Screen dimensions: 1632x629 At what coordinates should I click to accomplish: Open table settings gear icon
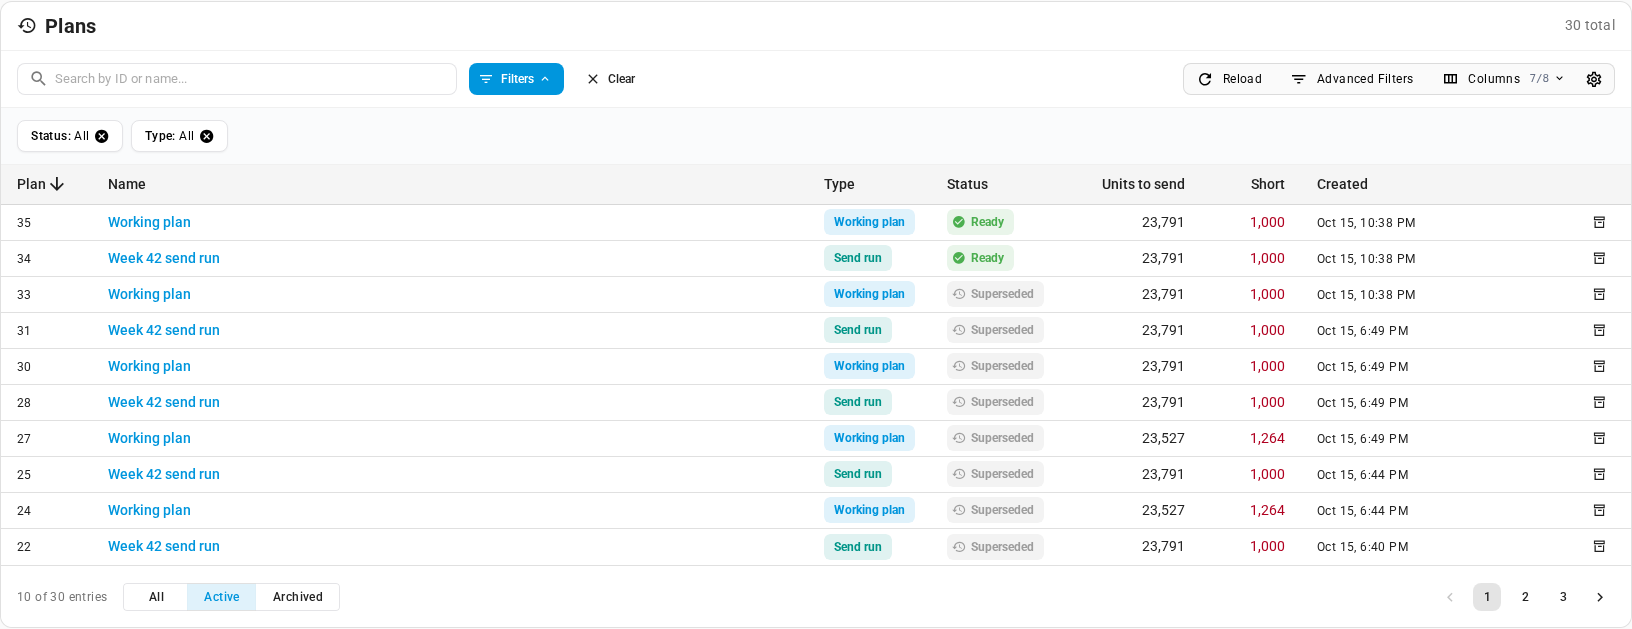pos(1594,79)
